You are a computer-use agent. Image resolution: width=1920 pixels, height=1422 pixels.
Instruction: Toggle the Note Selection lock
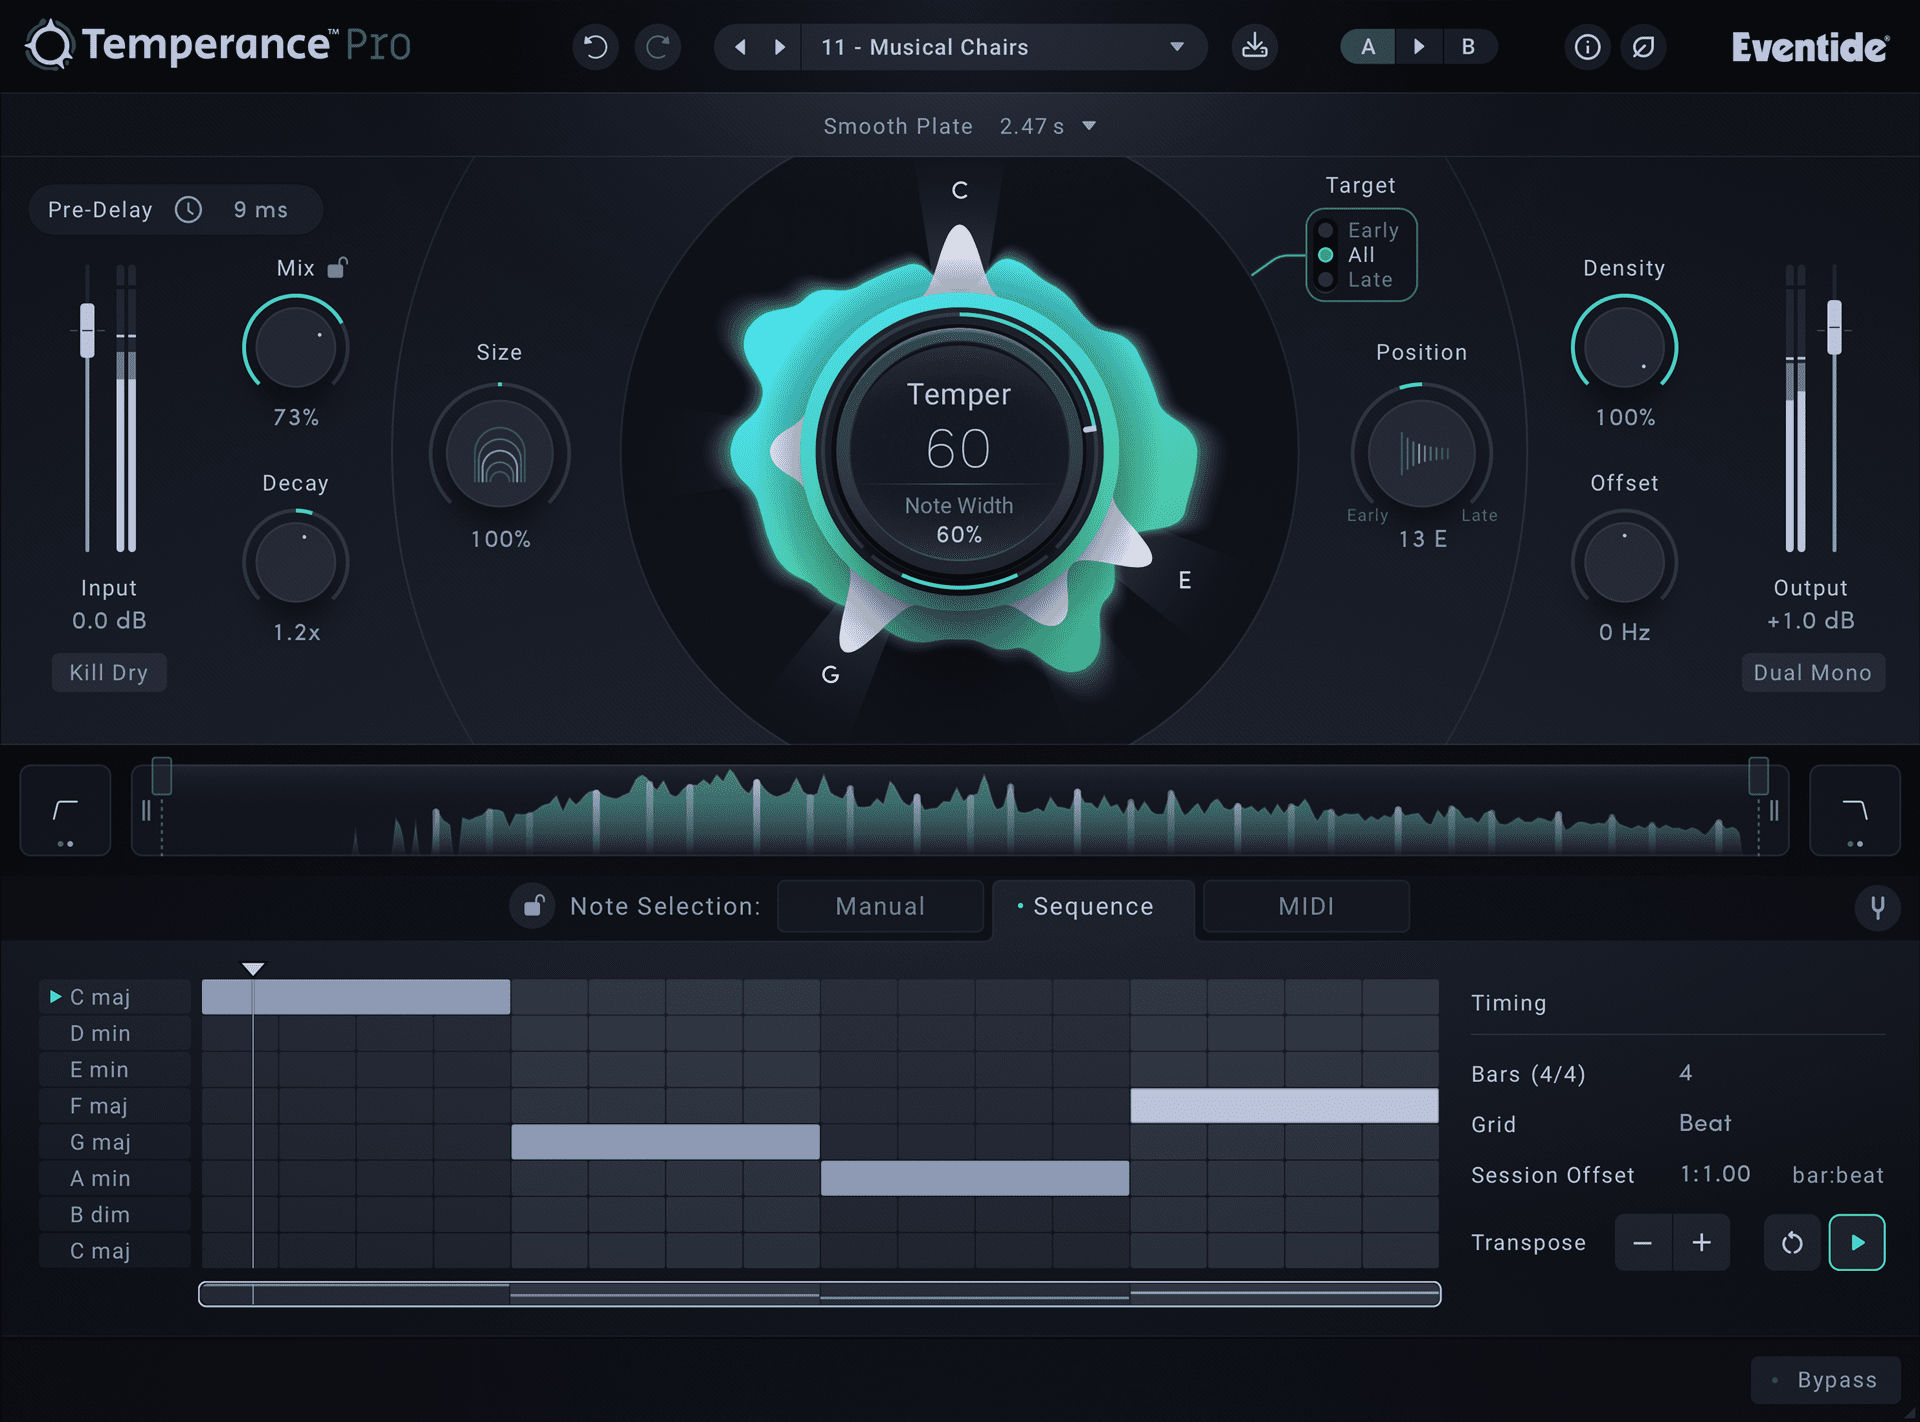pyautogui.click(x=534, y=906)
